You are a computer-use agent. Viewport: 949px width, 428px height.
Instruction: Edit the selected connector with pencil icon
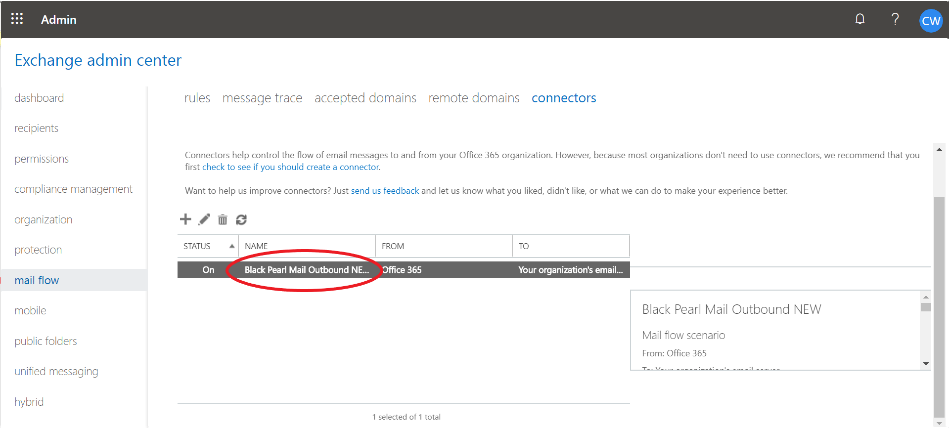click(204, 219)
